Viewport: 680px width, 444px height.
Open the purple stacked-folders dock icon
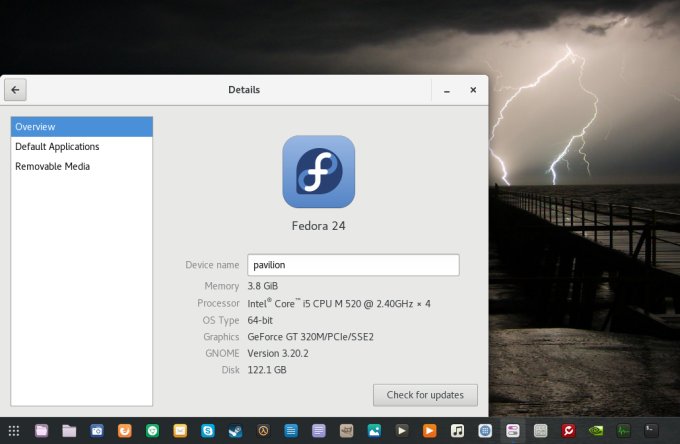pos(42,431)
